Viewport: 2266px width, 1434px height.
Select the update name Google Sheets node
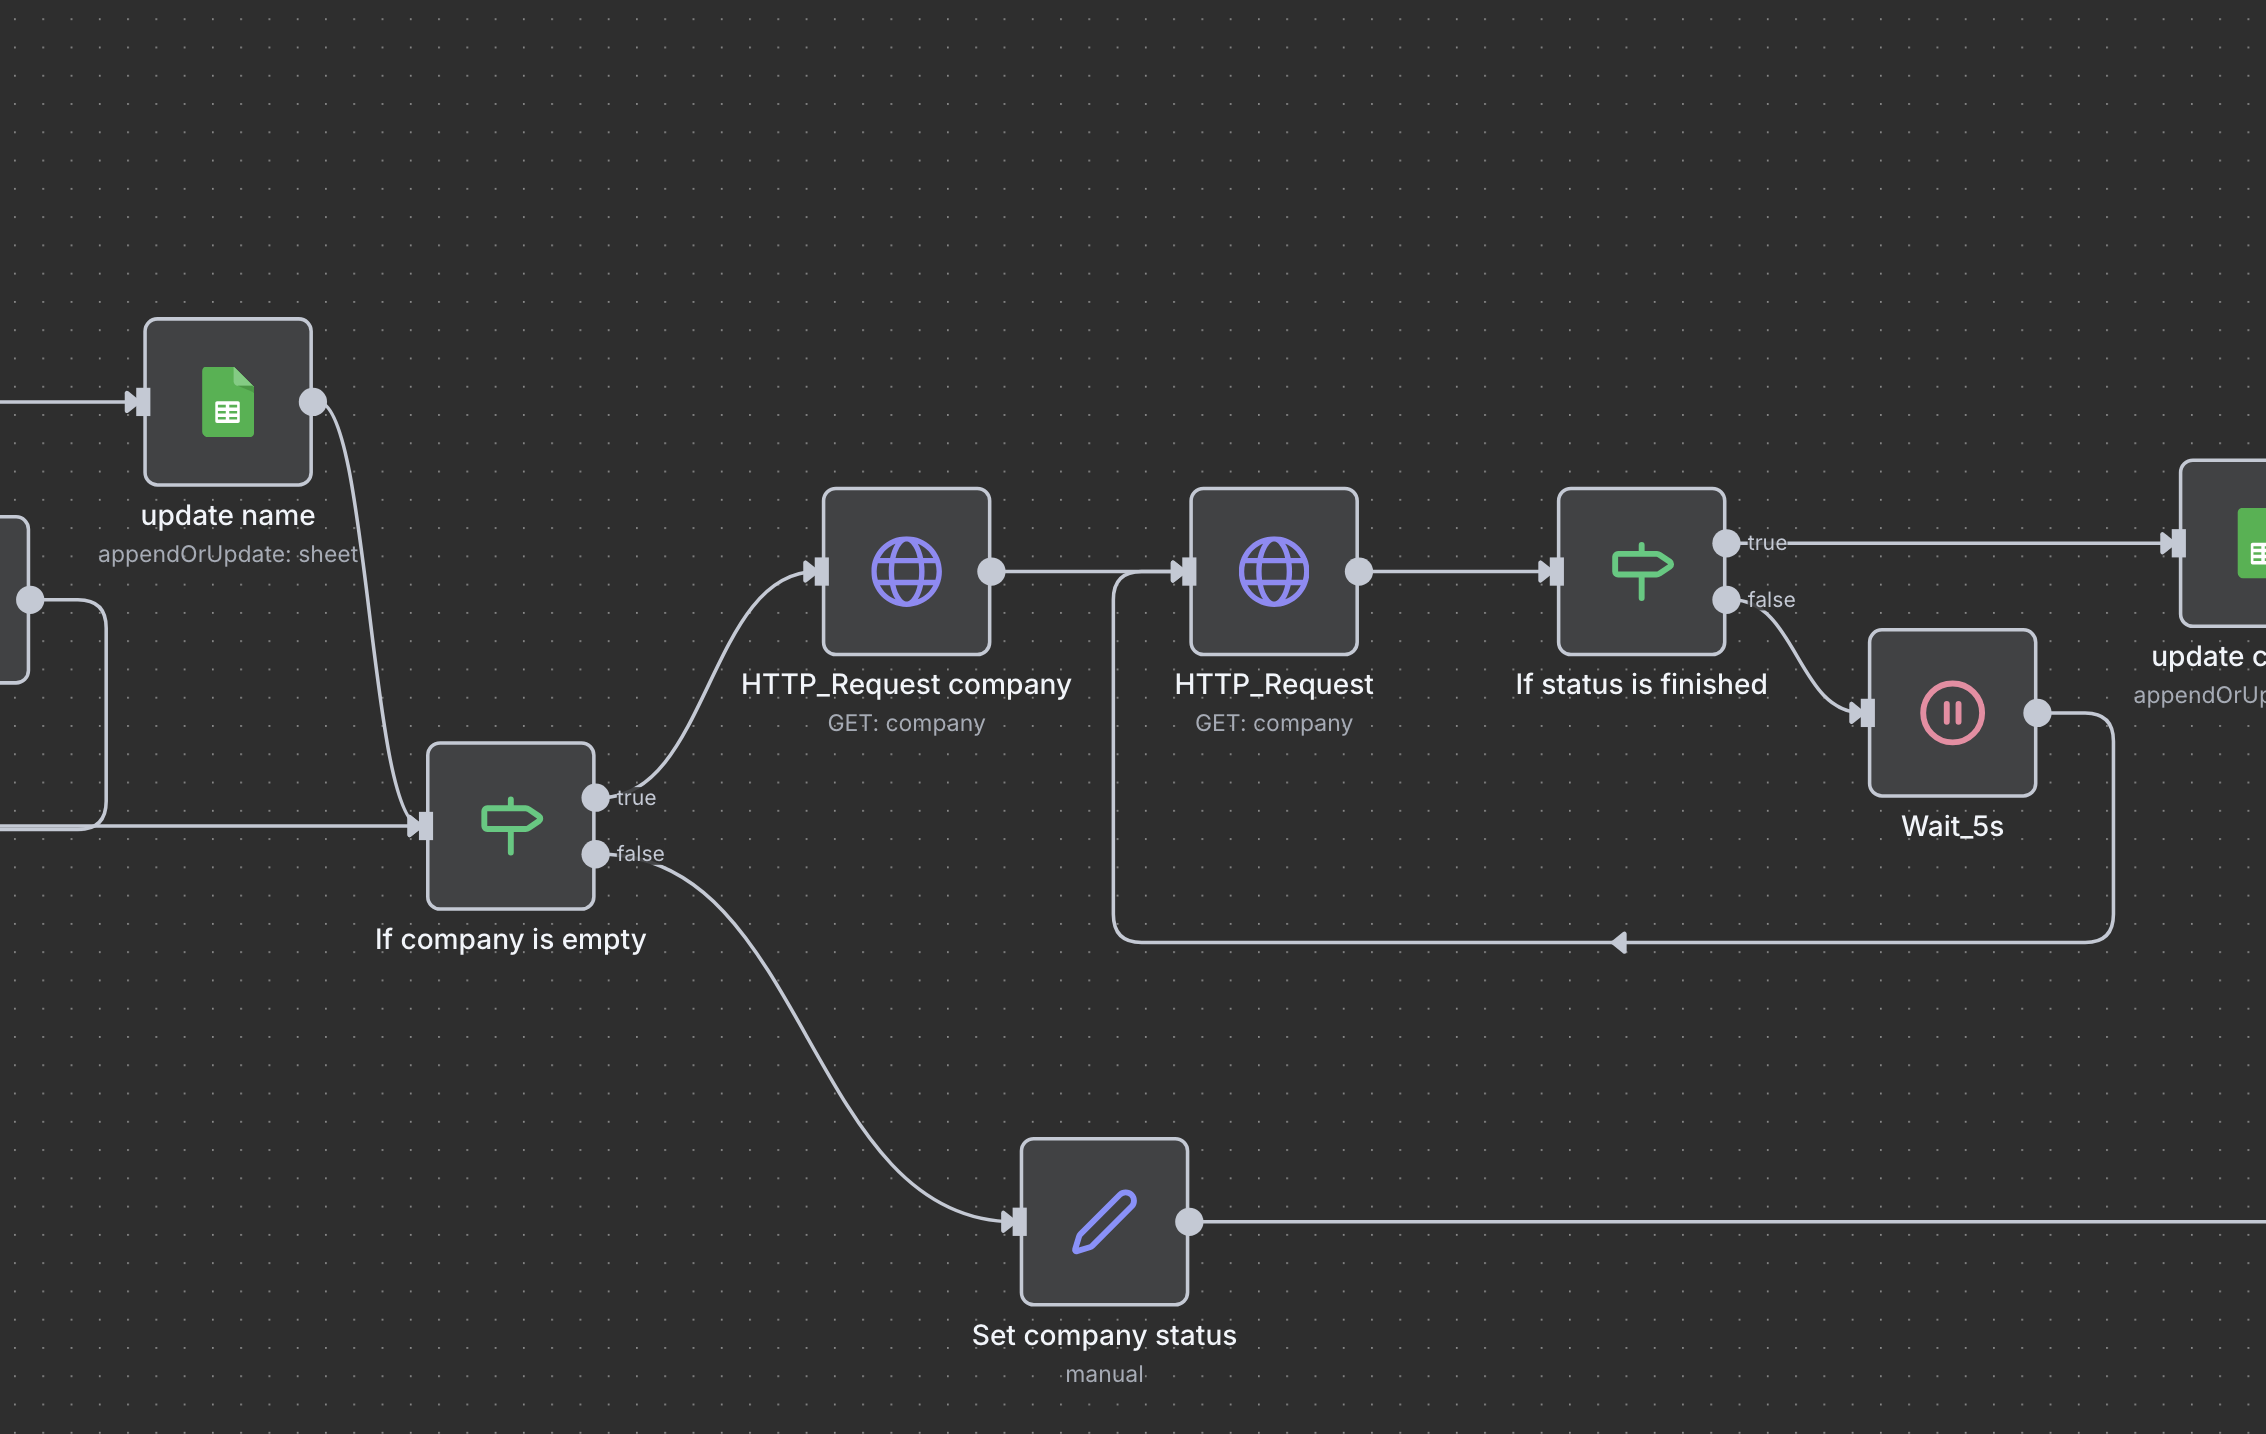tap(228, 402)
